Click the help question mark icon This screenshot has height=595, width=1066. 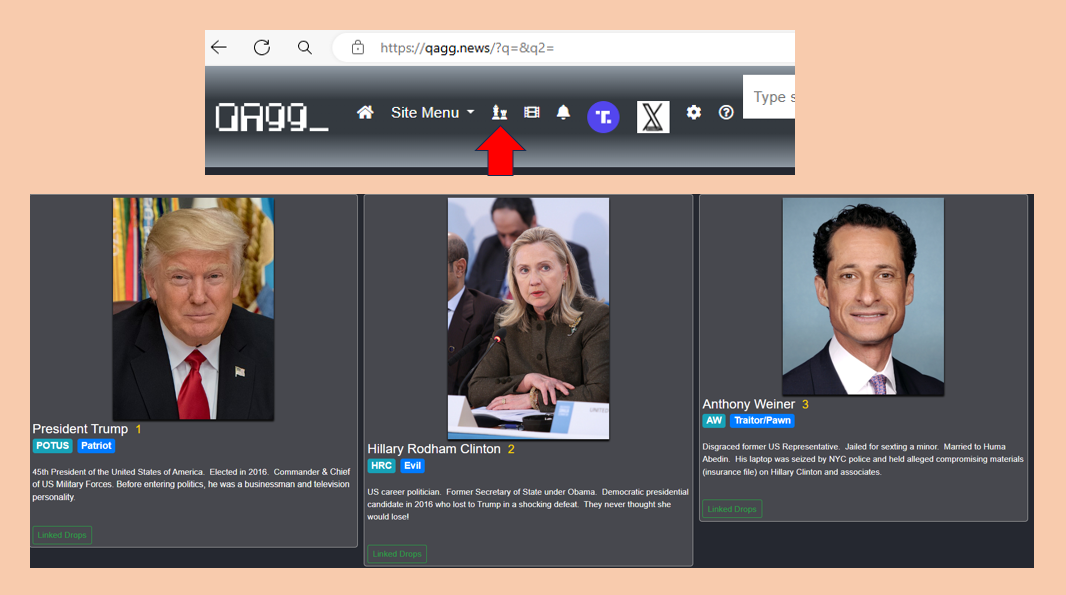tap(726, 112)
